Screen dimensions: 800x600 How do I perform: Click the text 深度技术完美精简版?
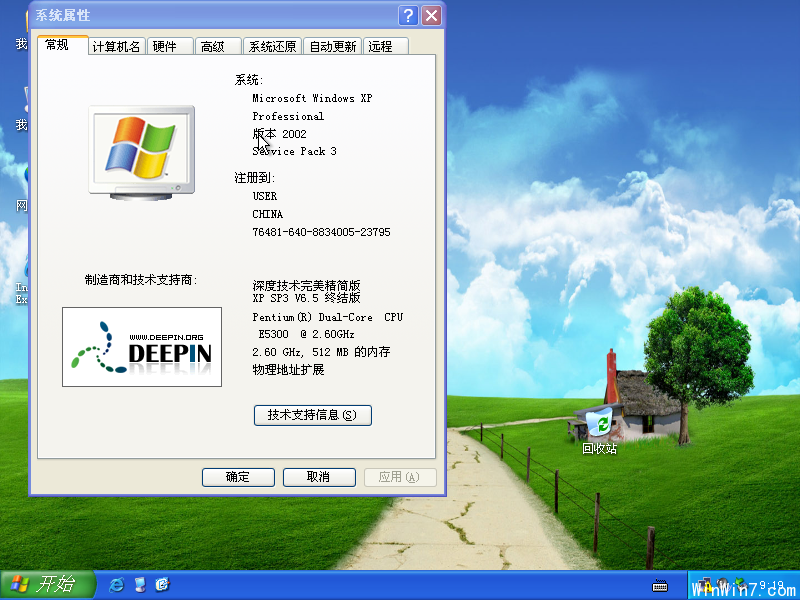306,285
